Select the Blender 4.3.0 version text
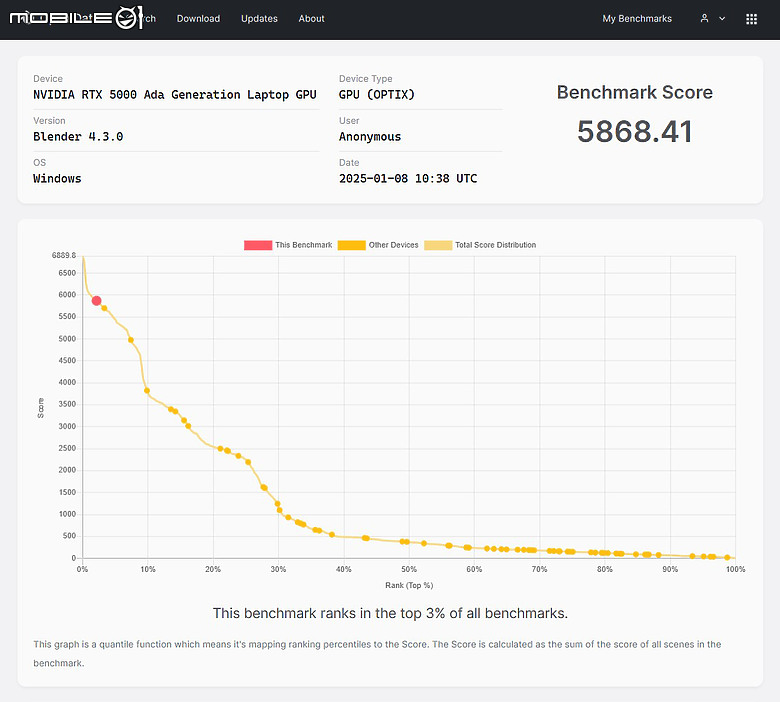Image resolution: width=780 pixels, height=702 pixels. coord(78,136)
